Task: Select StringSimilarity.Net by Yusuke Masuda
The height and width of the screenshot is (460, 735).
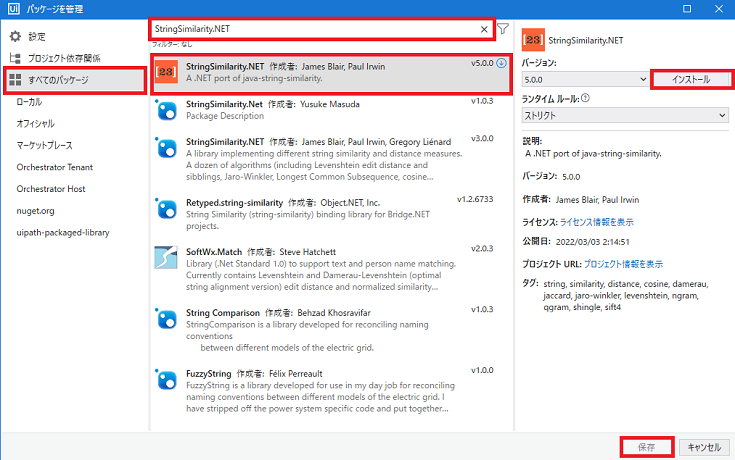Action: click(x=331, y=111)
